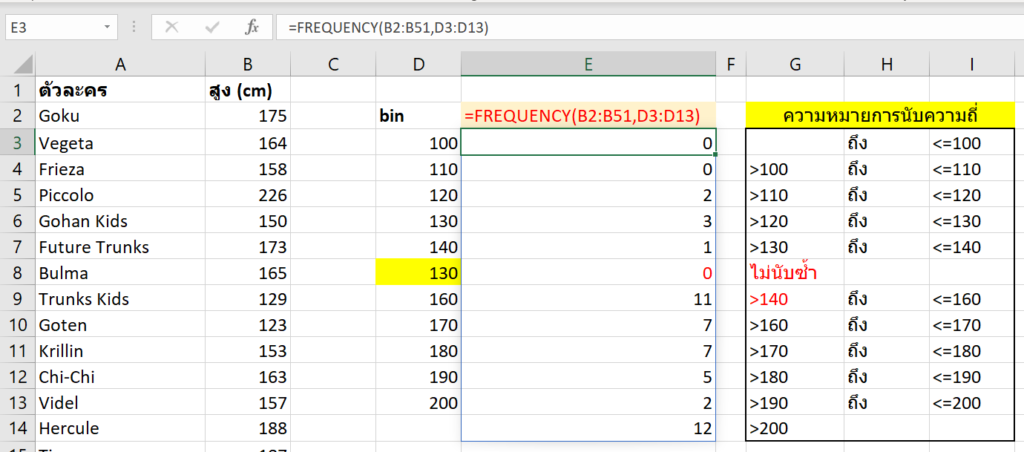Screen dimensions: 1024x452
Task: Click cell containing 'ตัวละคร'
Action: pyautogui.click(x=120, y=90)
